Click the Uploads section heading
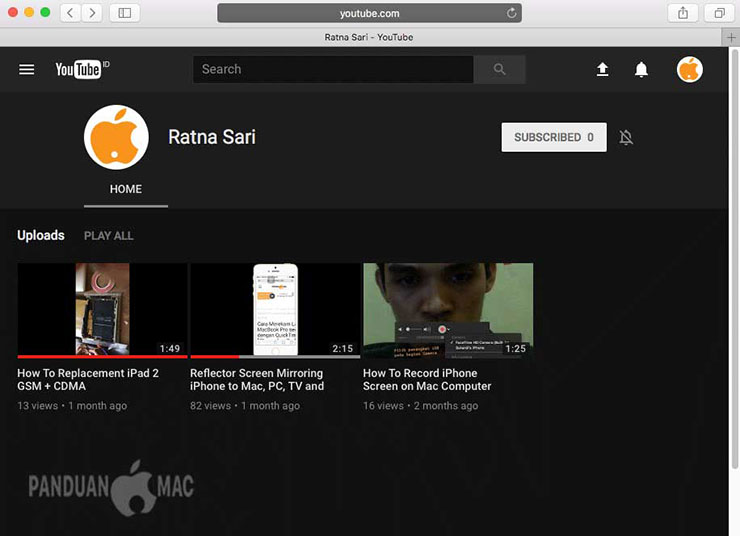The image size is (740, 536). [41, 235]
